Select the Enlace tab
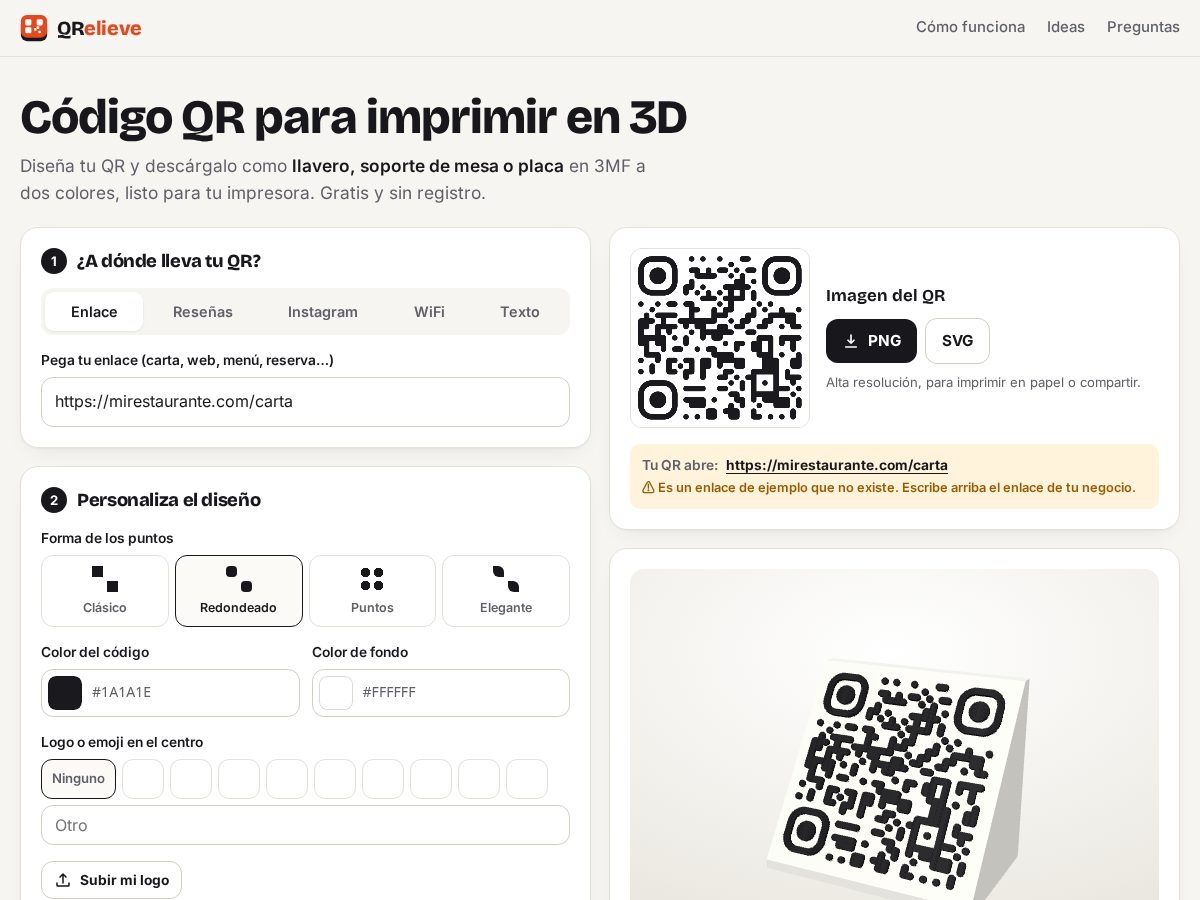The height and width of the screenshot is (900, 1200). (x=94, y=312)
